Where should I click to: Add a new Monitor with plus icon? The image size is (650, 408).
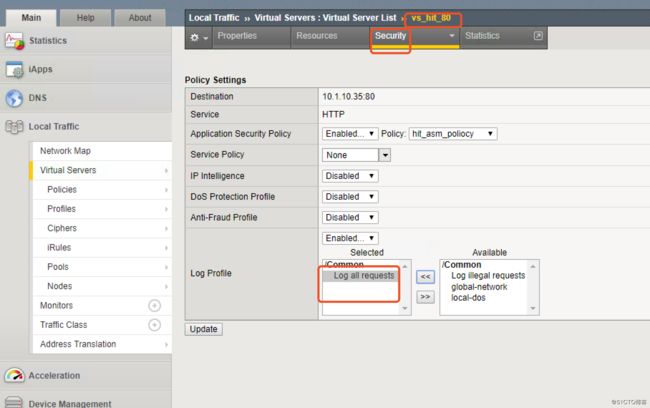[x=154, y=306]
